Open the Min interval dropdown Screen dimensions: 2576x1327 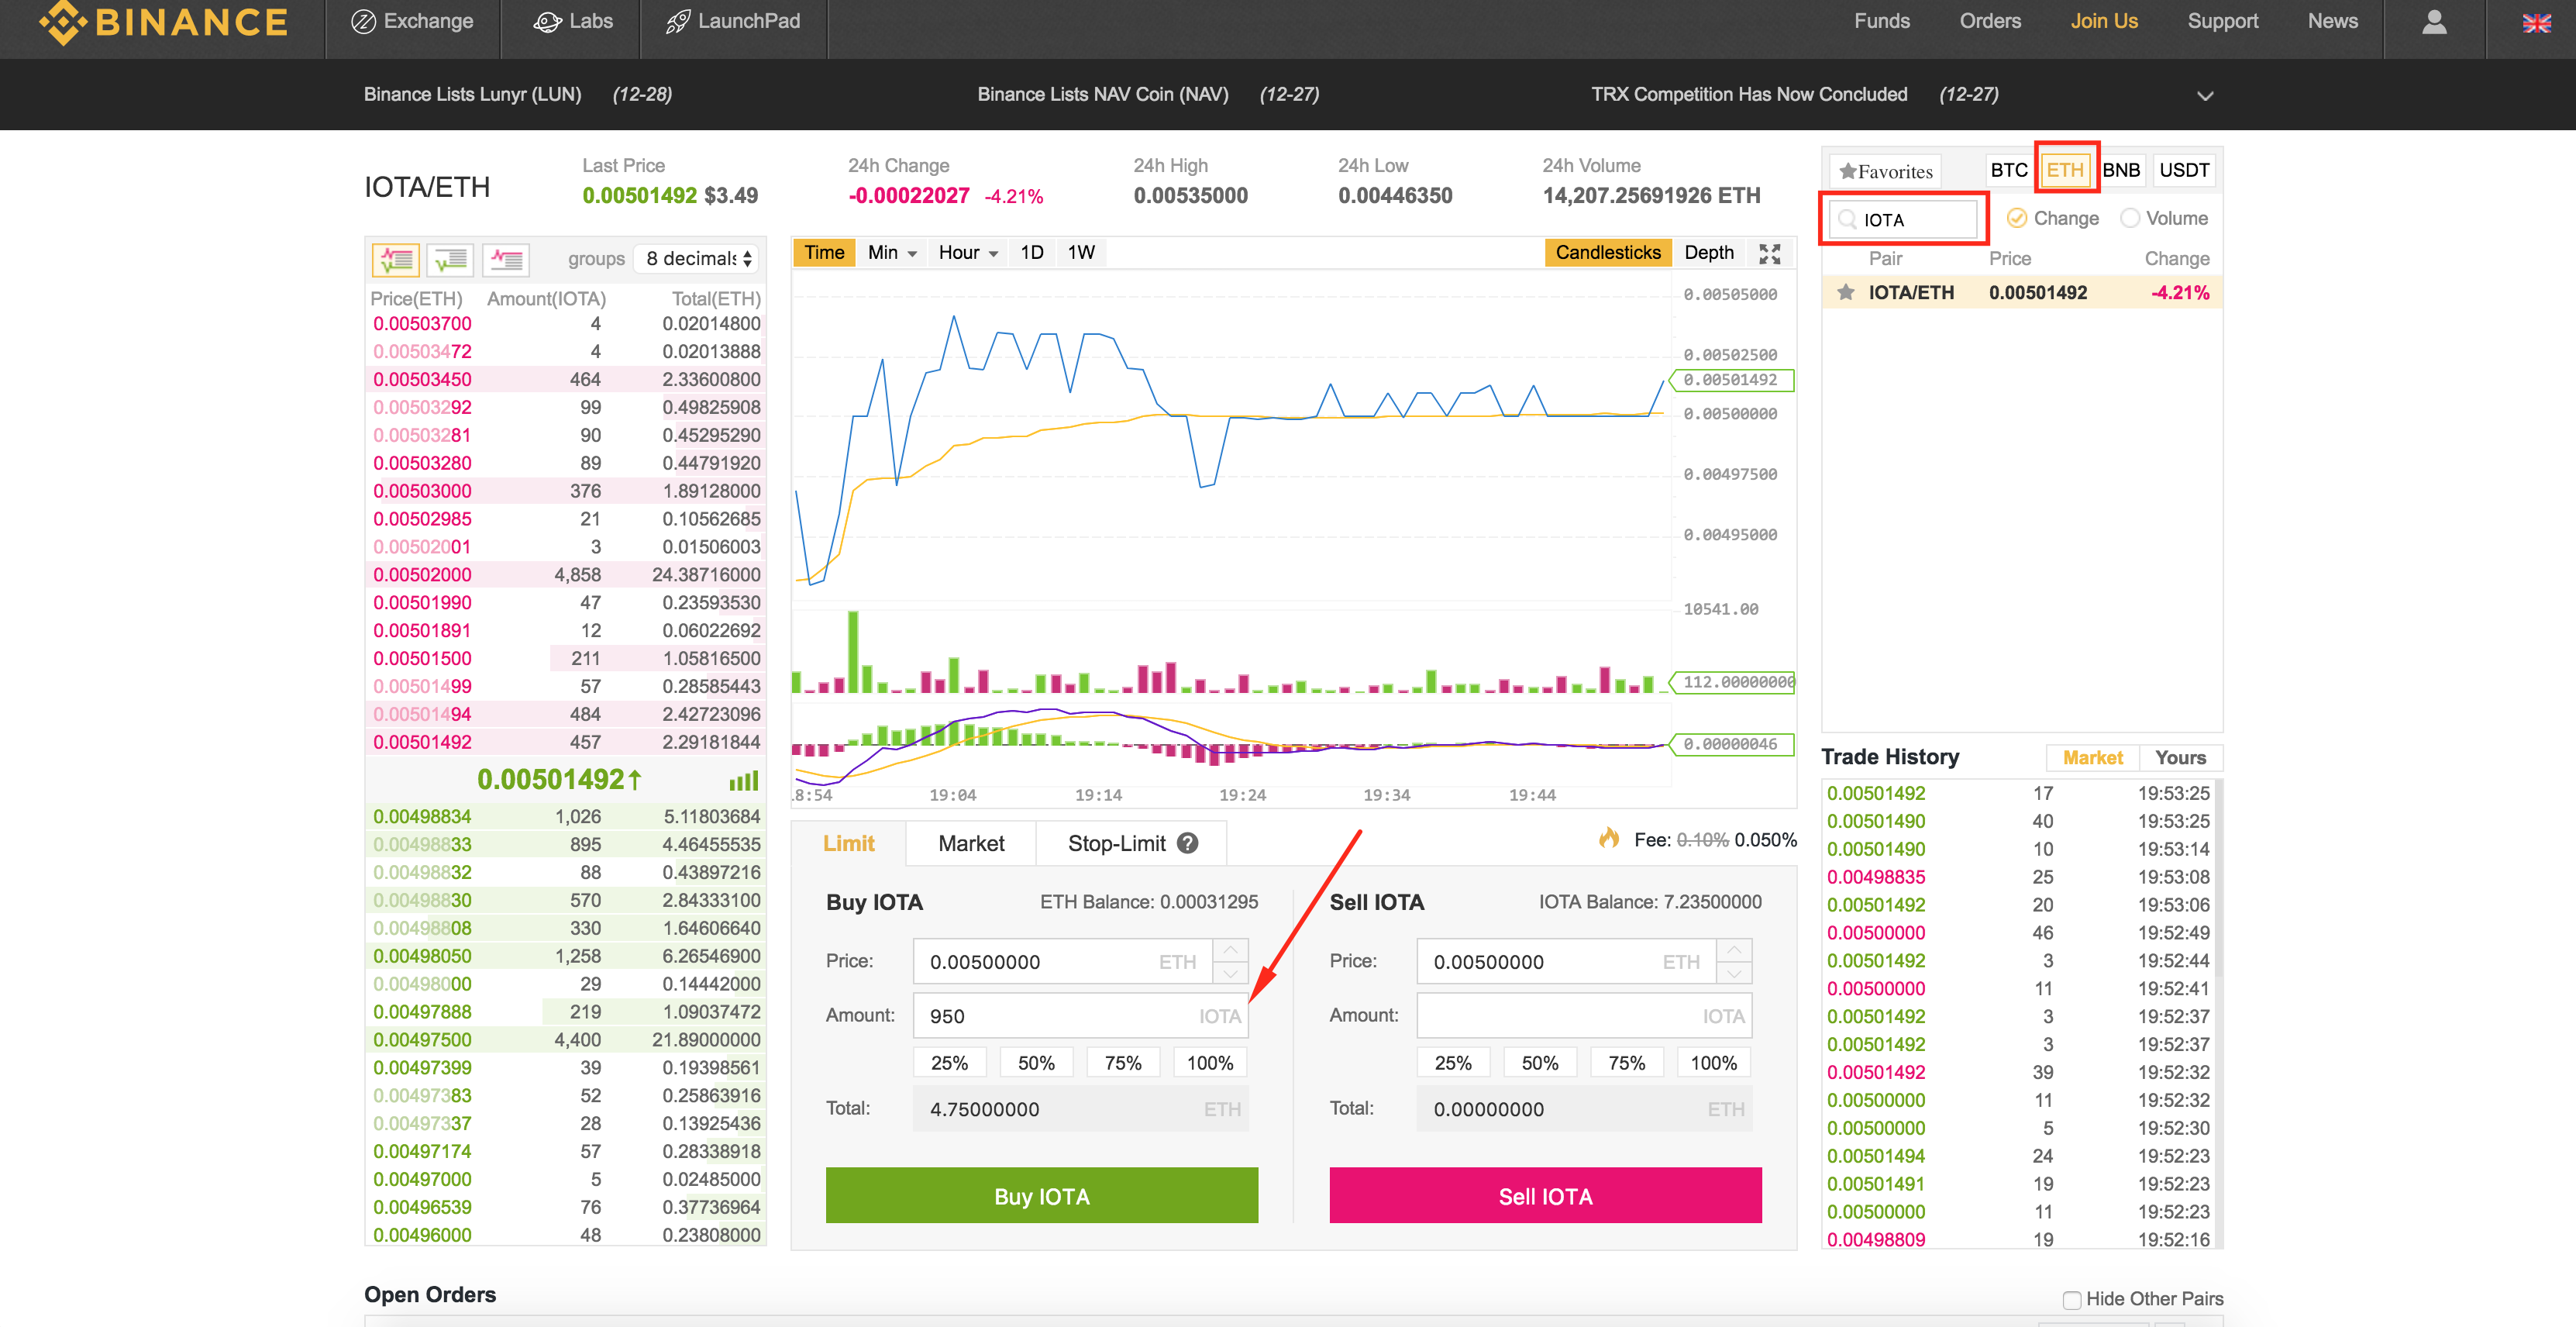pos(892,253)
